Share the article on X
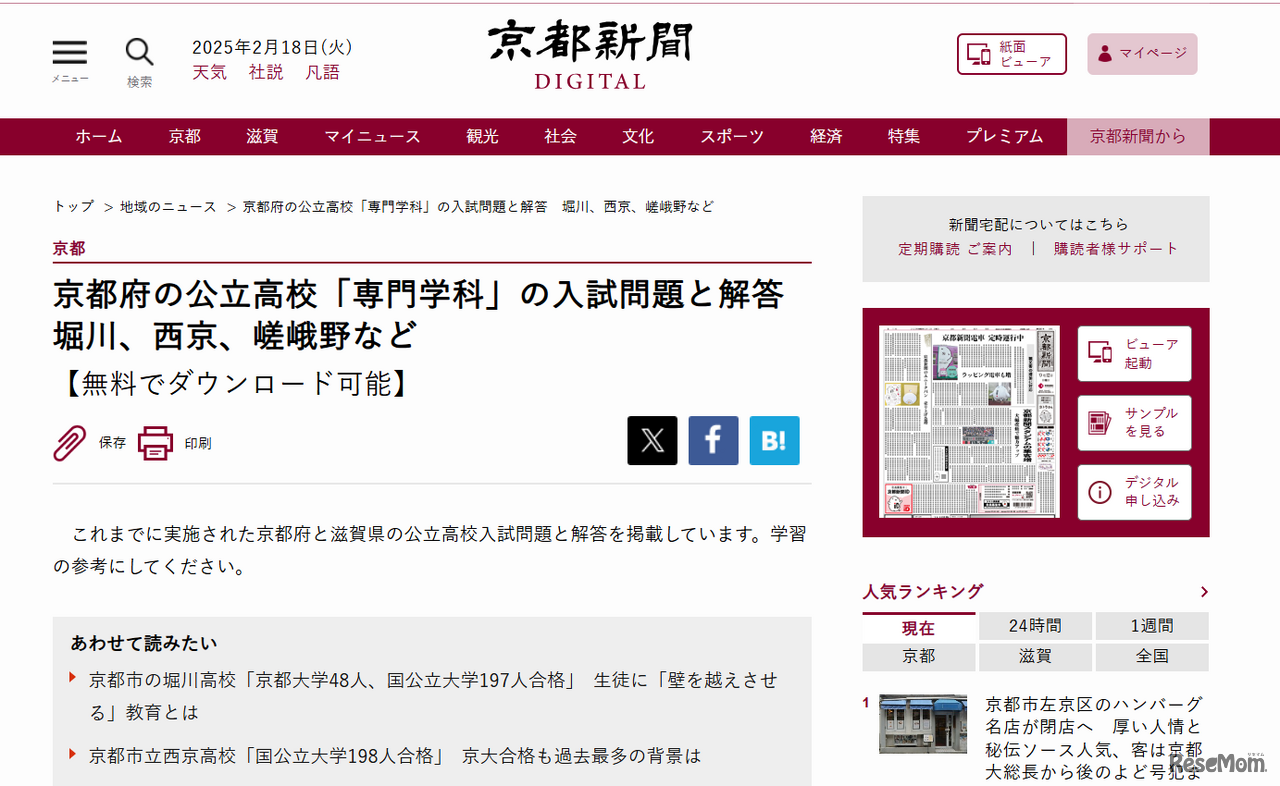 click(x=652, y=440)
